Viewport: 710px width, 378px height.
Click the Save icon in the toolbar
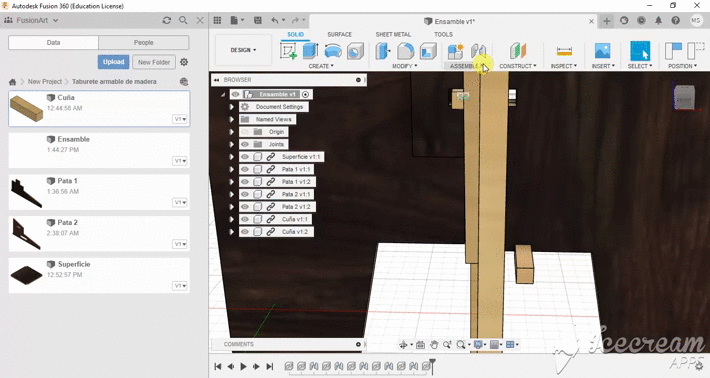(x=258, y=20)
